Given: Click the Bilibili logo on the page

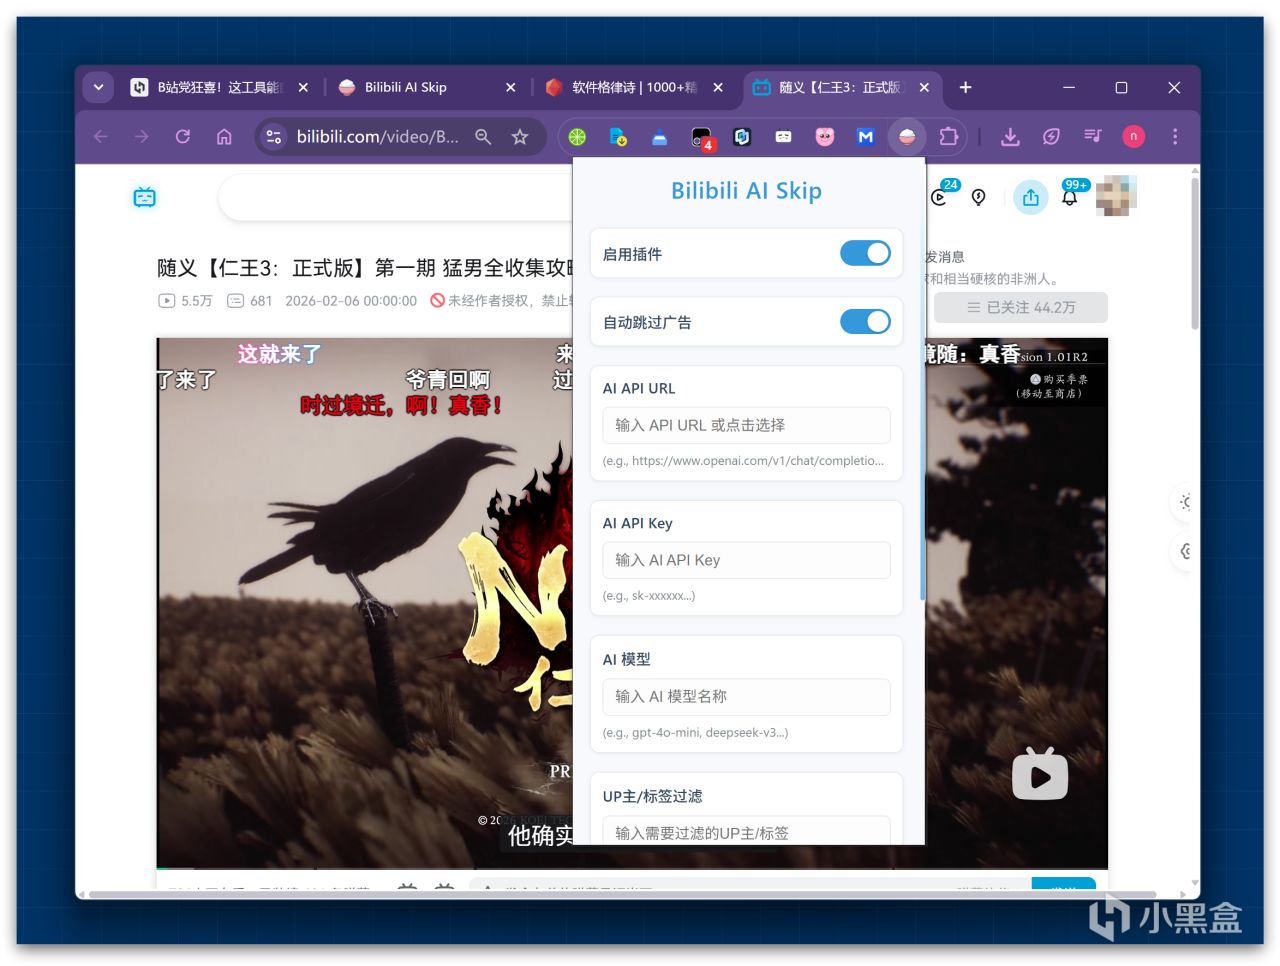Looking at the screenshot, I should [x=145, y=197].
